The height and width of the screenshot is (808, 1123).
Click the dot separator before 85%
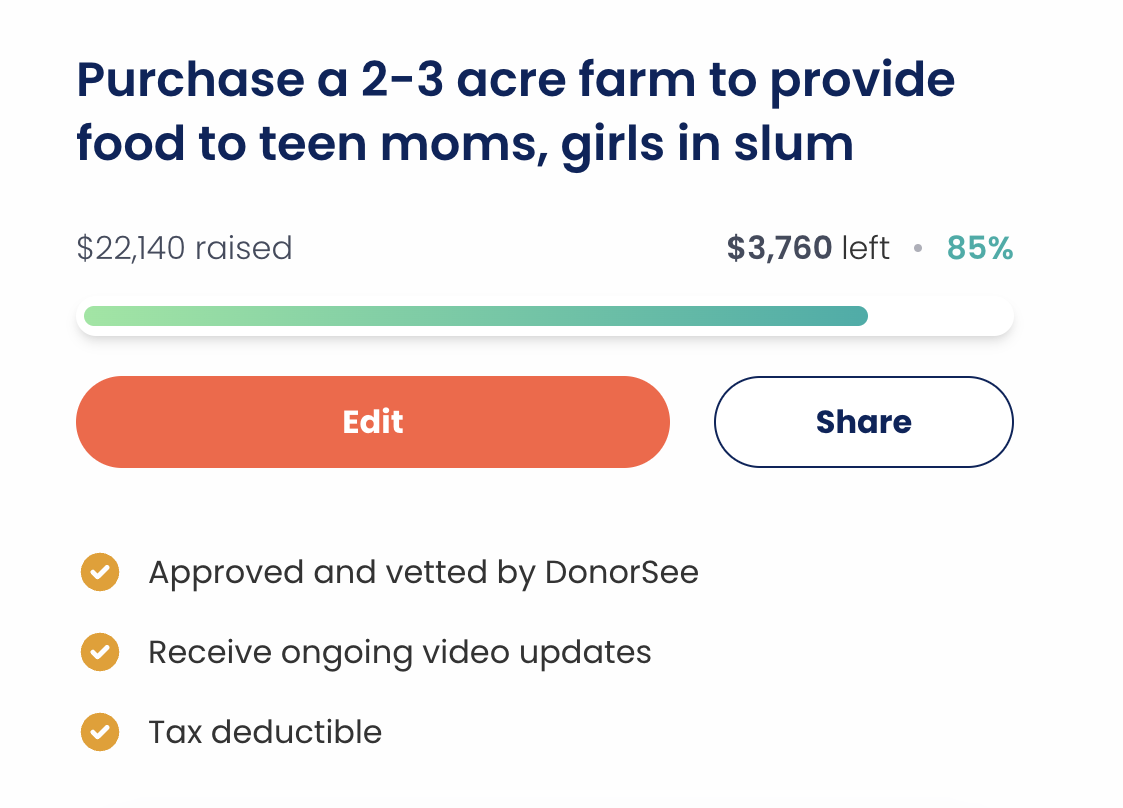click(918, 249)
